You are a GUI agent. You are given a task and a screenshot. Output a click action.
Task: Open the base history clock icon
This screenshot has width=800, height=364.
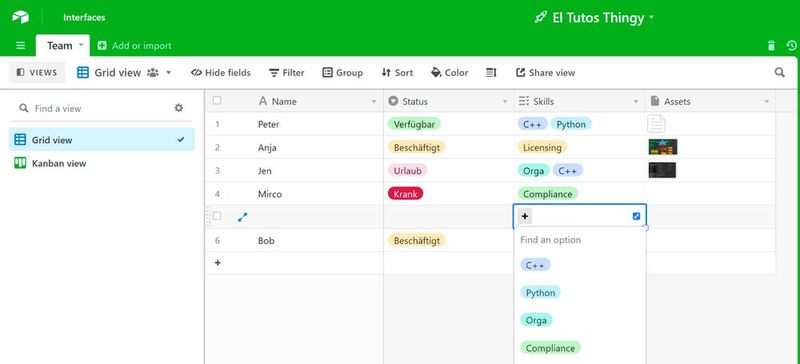pos(791,45)
